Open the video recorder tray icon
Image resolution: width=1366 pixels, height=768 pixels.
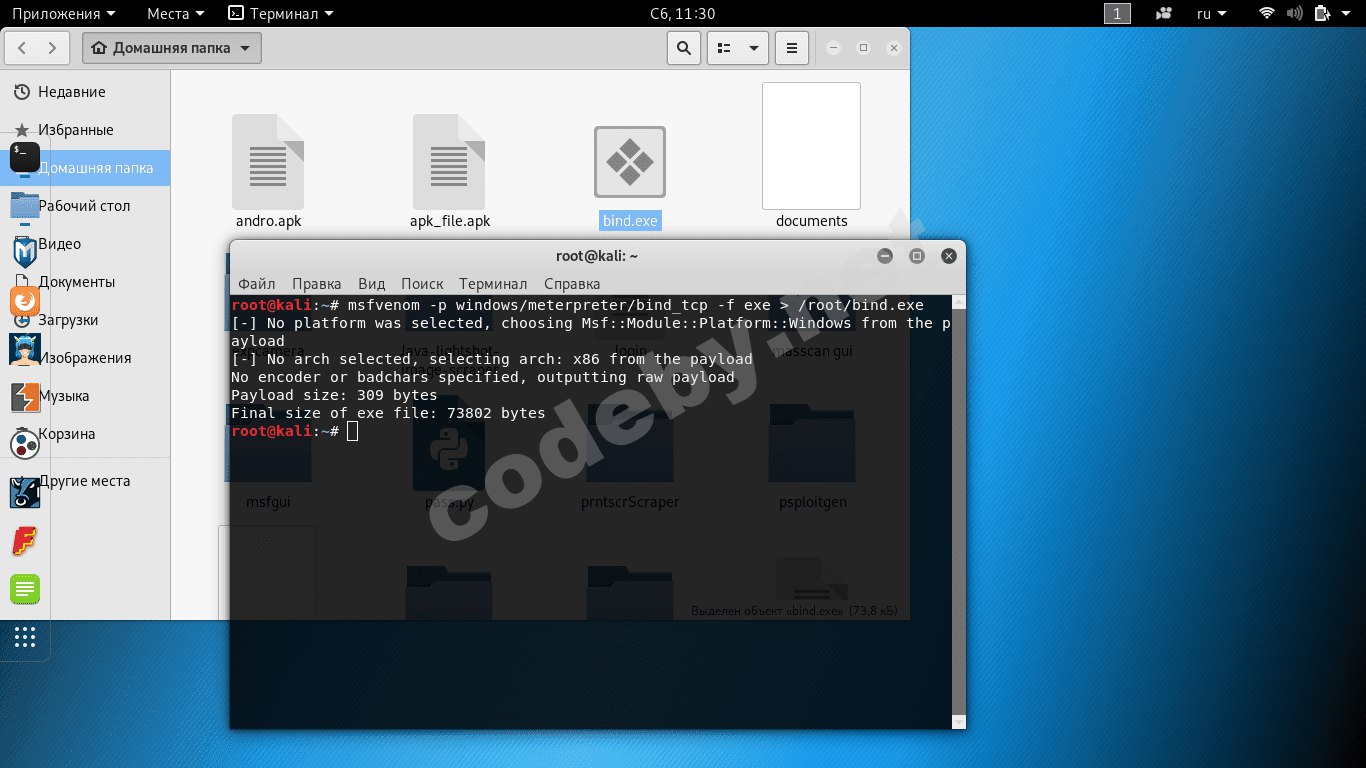tap(1163, 14)
